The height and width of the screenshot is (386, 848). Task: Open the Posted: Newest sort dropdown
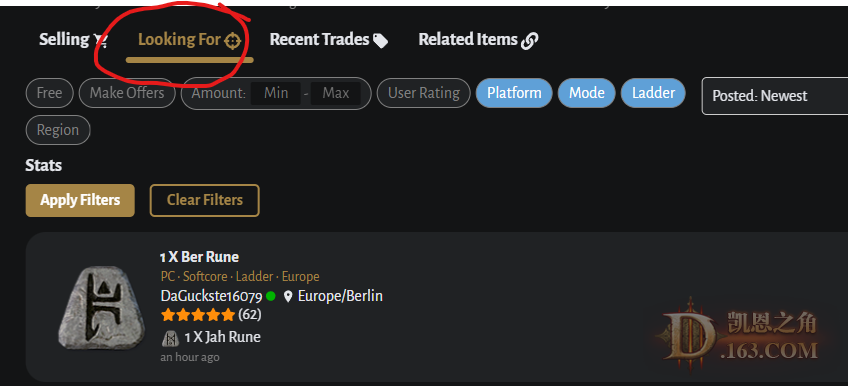coord(774,96)
